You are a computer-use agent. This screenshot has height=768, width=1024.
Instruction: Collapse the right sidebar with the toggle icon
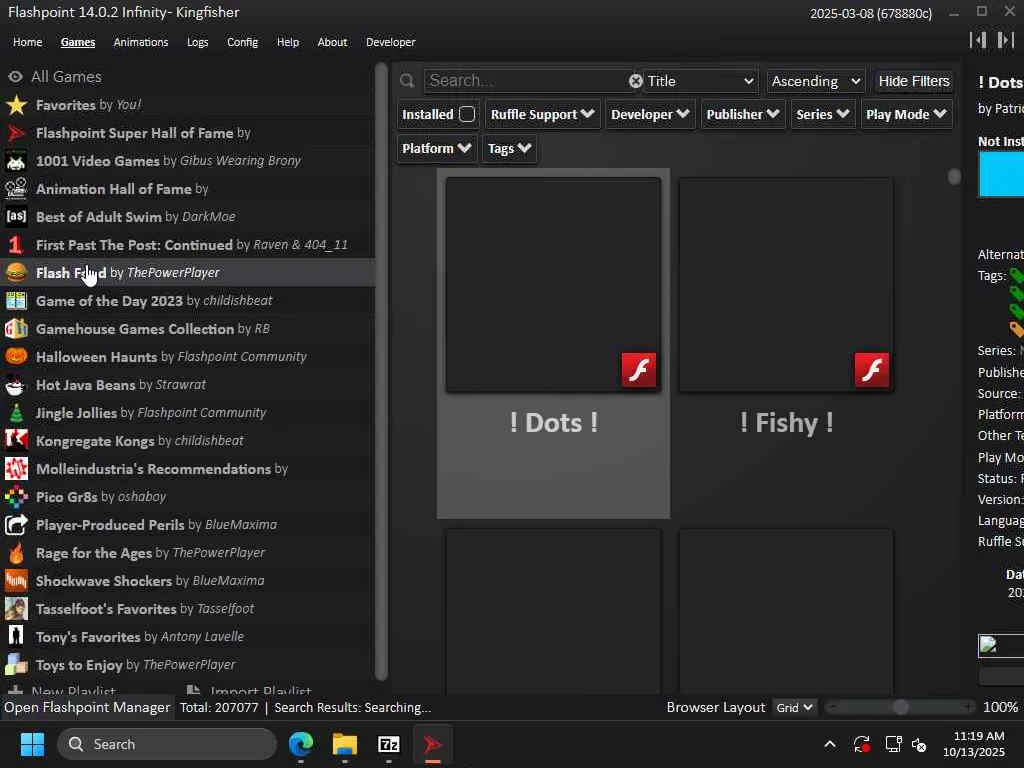[x=1006, y=40]
